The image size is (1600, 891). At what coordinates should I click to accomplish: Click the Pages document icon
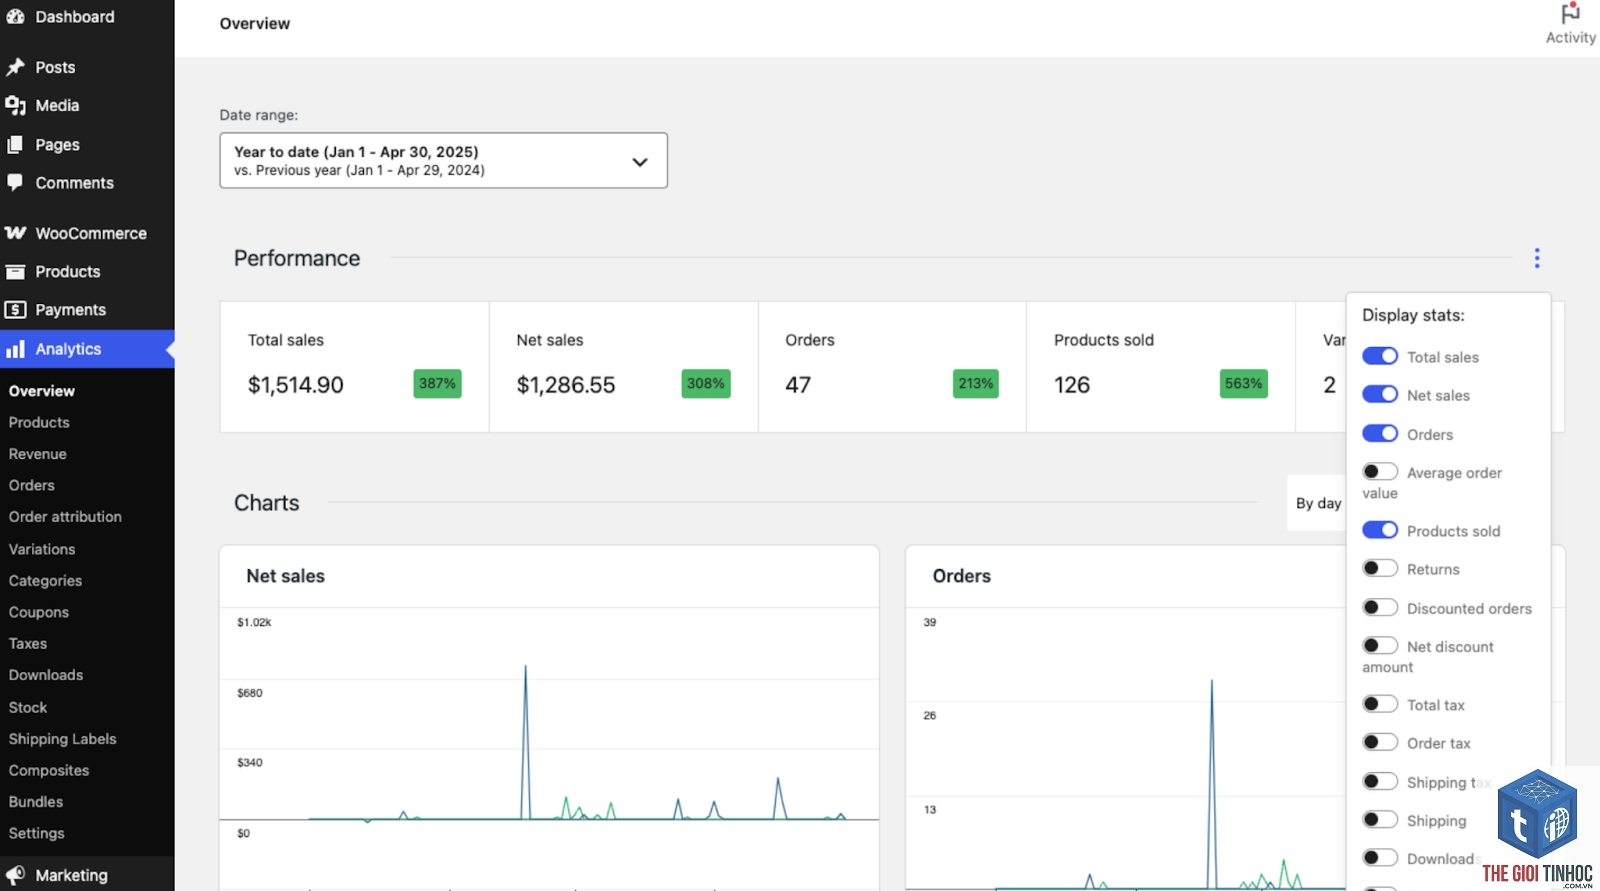(x=15, y=144)
